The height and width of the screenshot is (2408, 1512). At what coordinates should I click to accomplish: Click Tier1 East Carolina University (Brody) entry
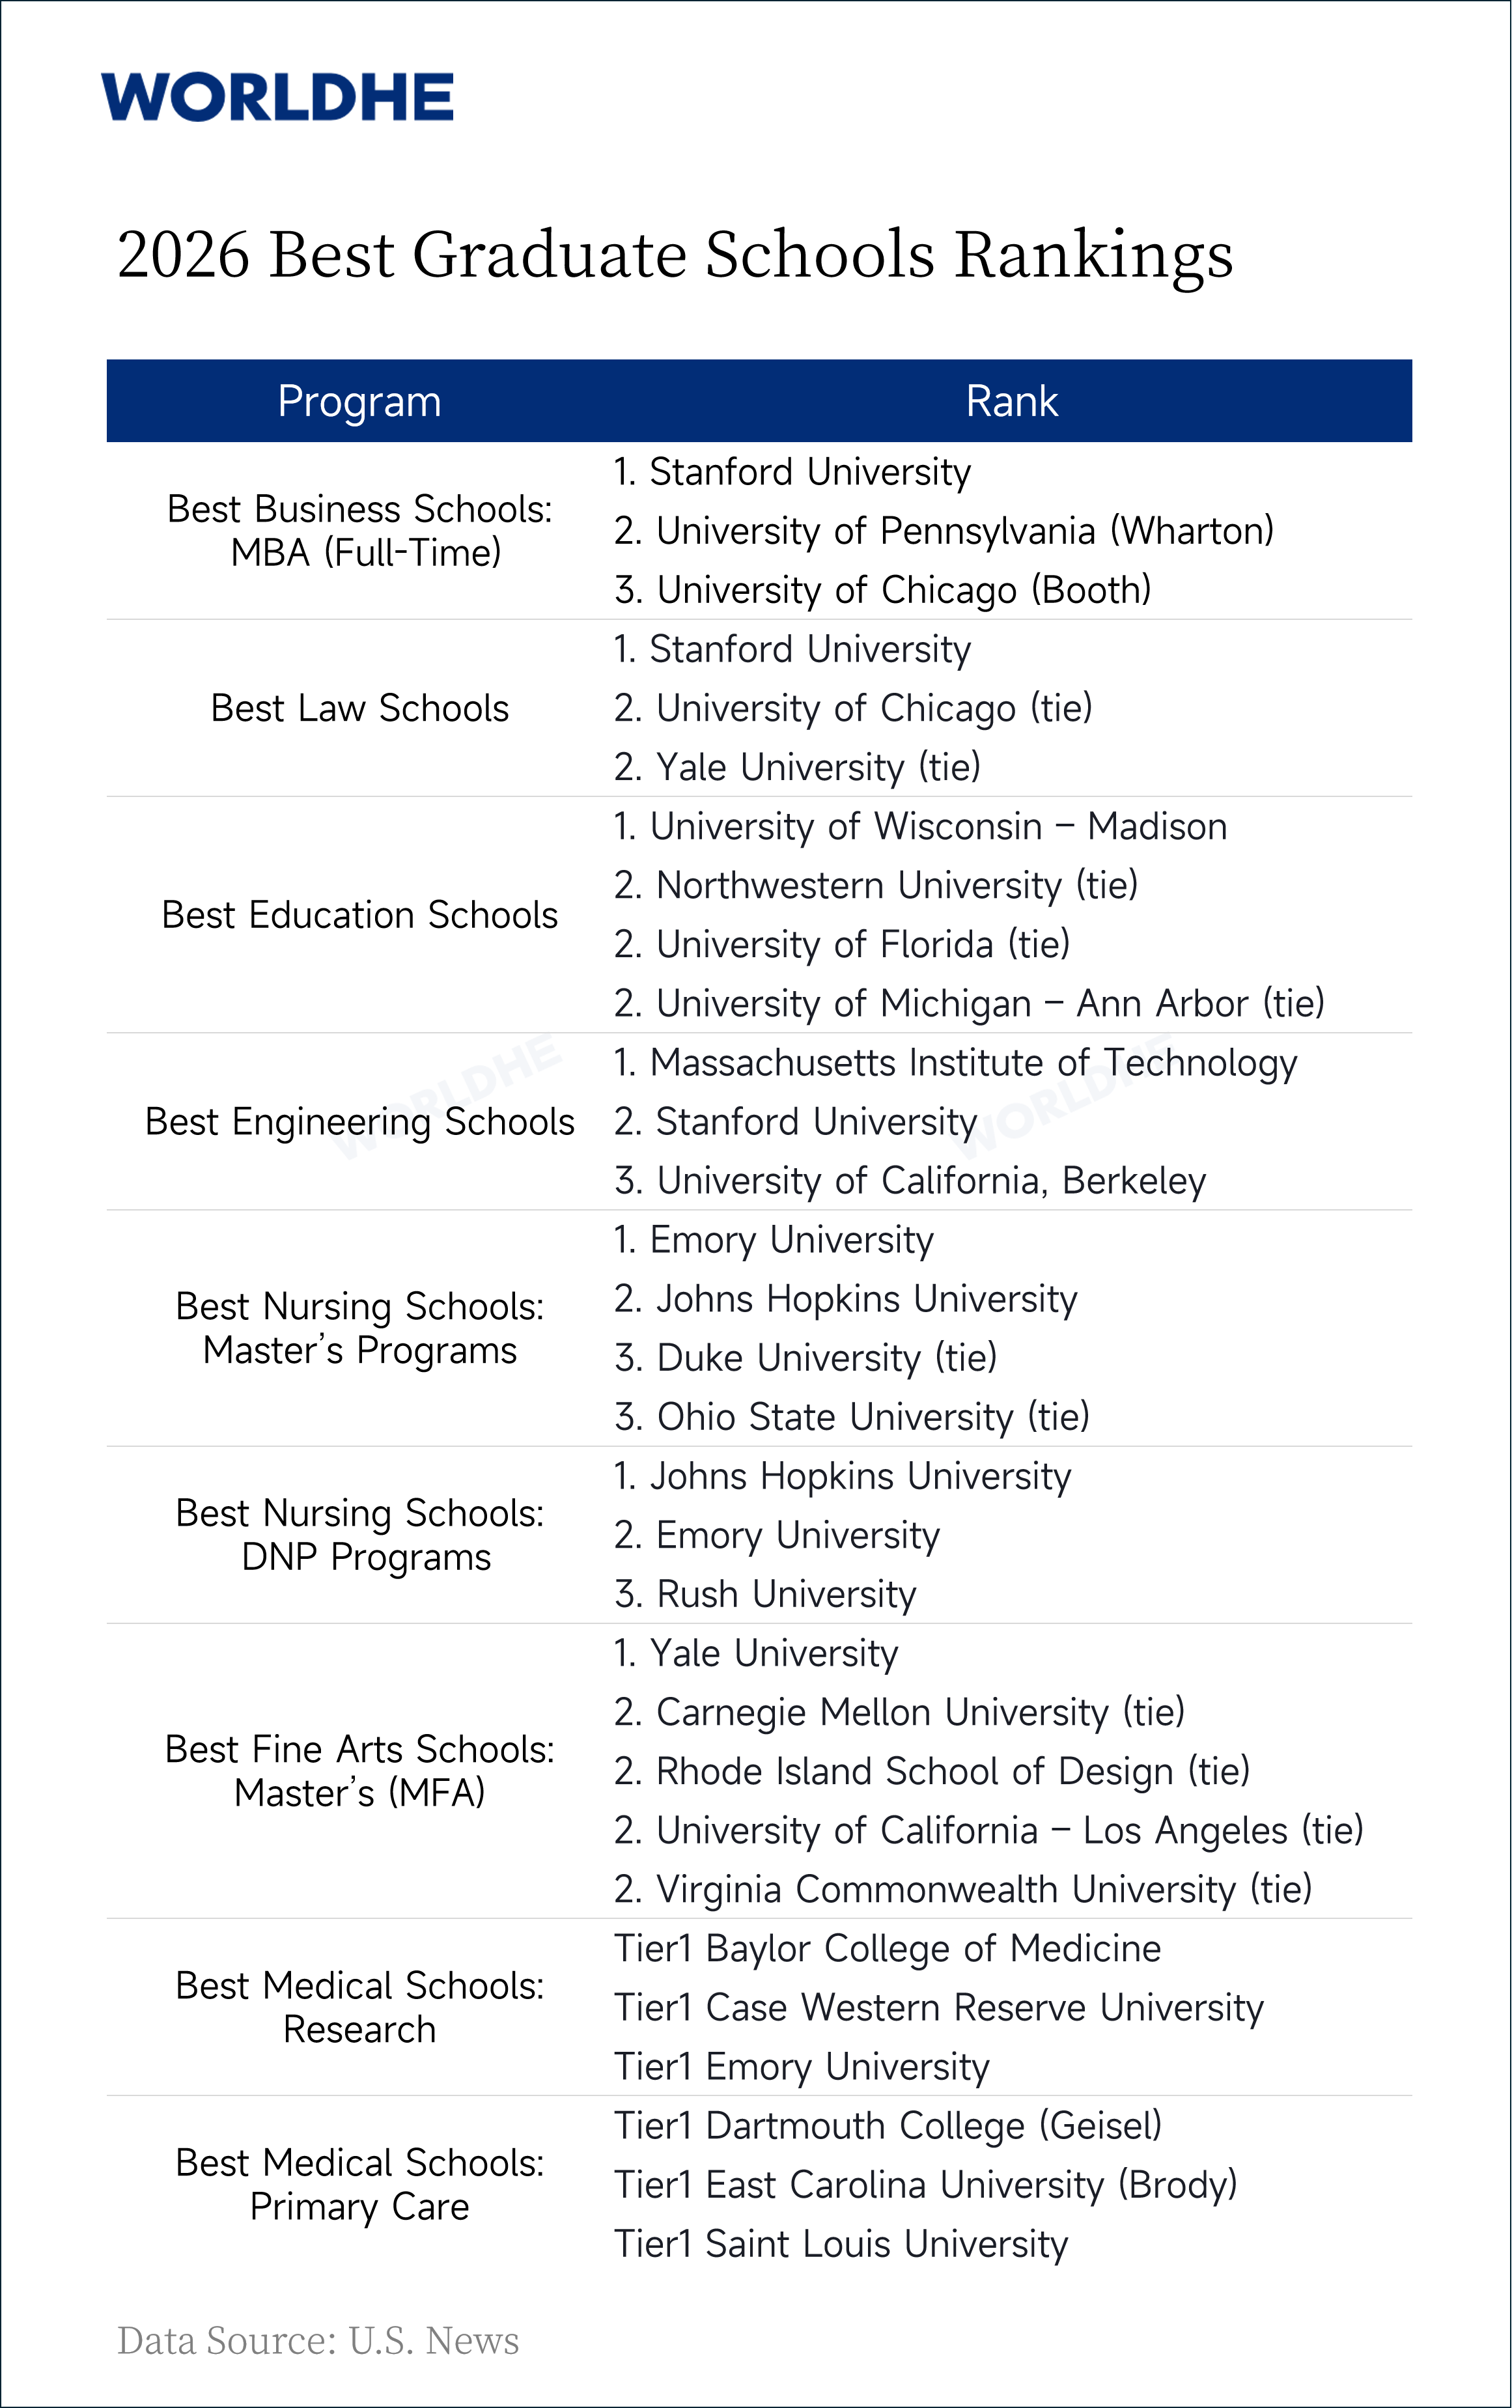tap(926, 2184)
